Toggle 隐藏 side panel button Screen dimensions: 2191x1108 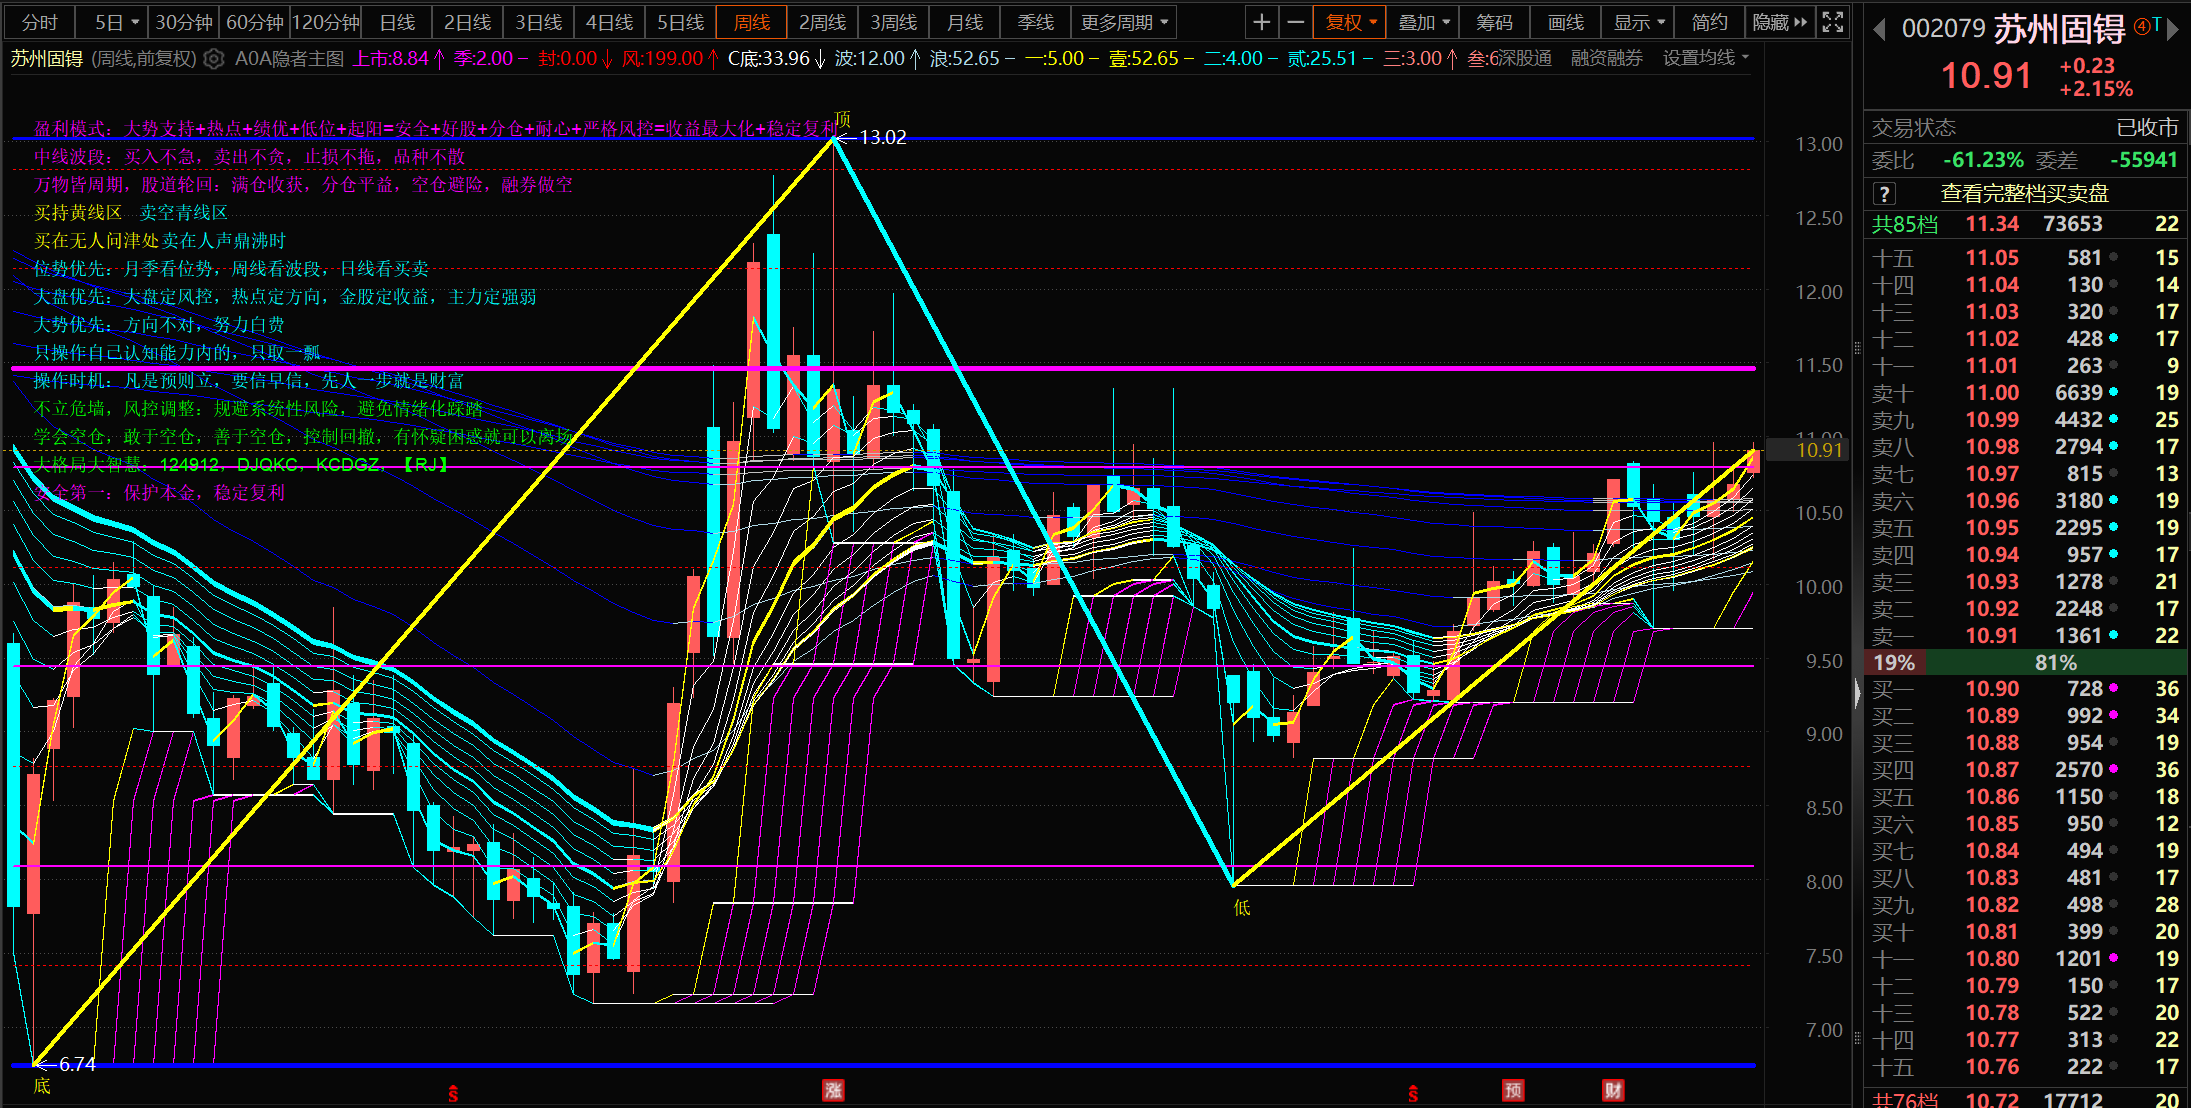click(1779, 22)
